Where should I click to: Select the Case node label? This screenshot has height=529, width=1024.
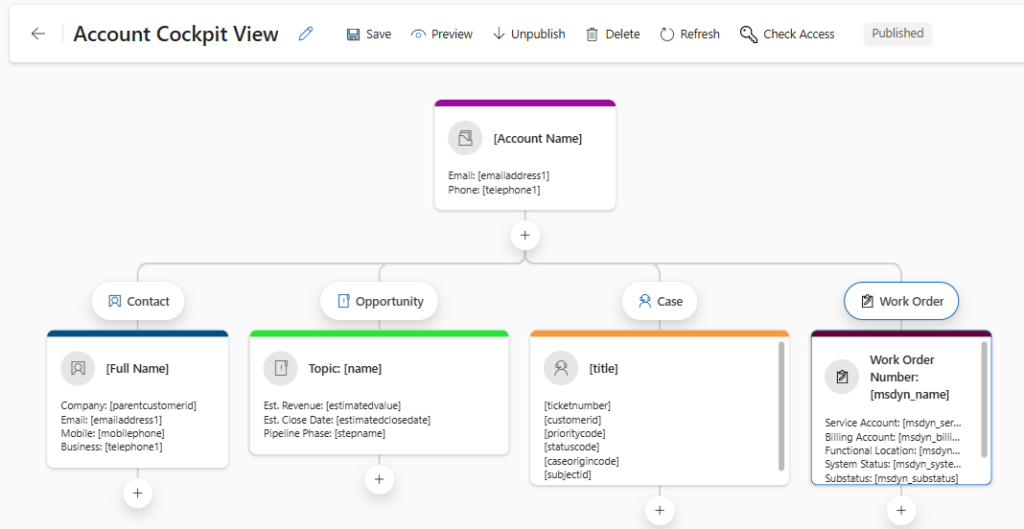pyautogui.click(x=659, y=301)
